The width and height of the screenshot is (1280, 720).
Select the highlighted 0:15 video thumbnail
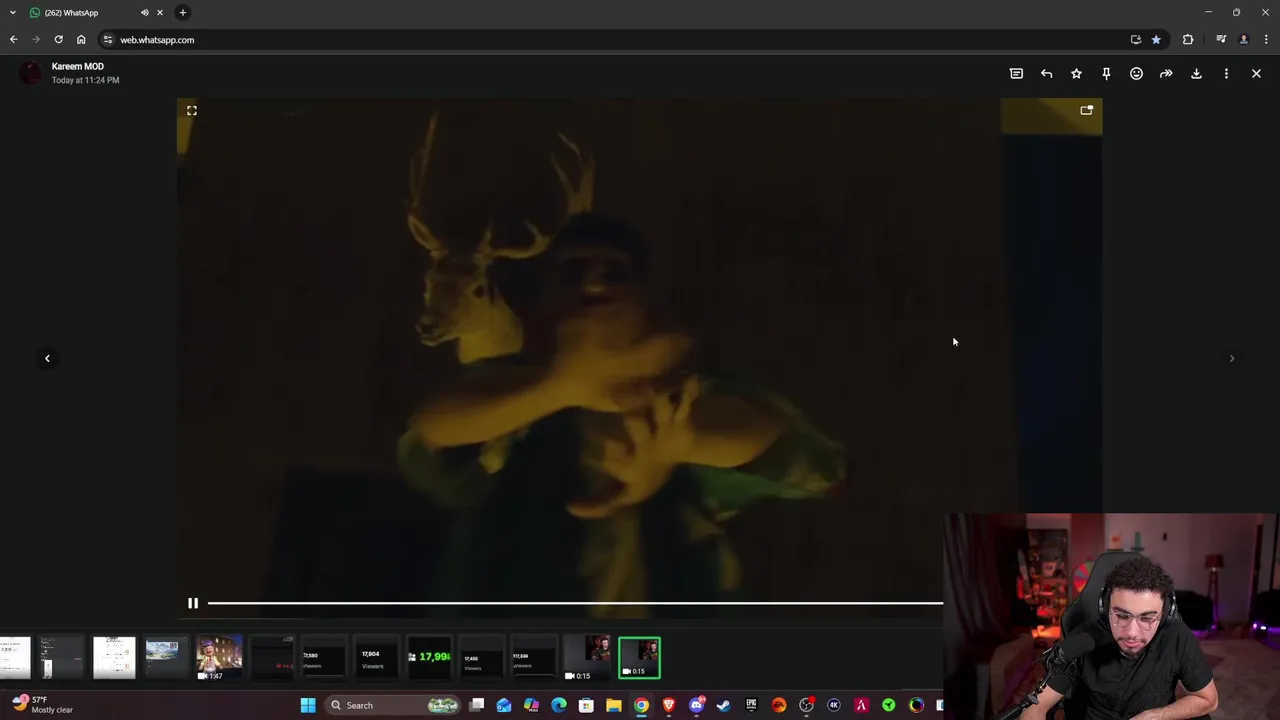pos(639,658)
